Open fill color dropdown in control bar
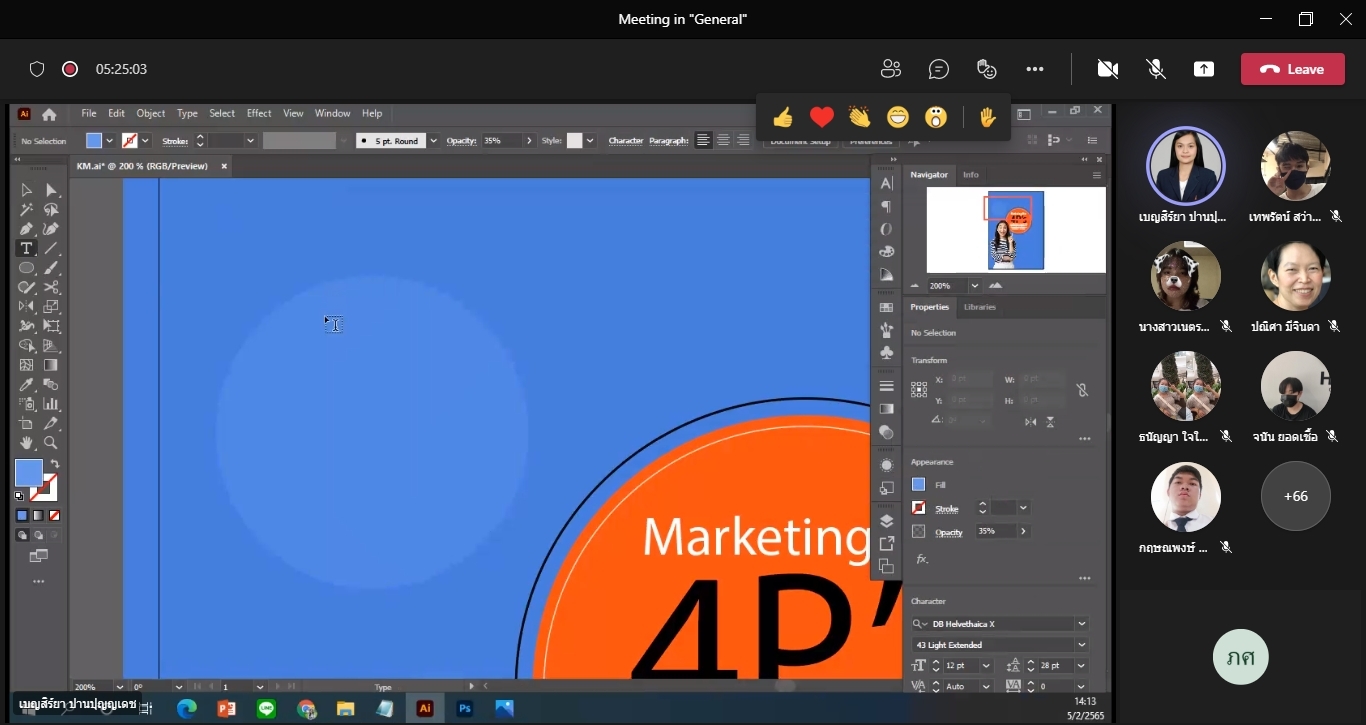Viewport: 1366px width, 725px height. 109,141
